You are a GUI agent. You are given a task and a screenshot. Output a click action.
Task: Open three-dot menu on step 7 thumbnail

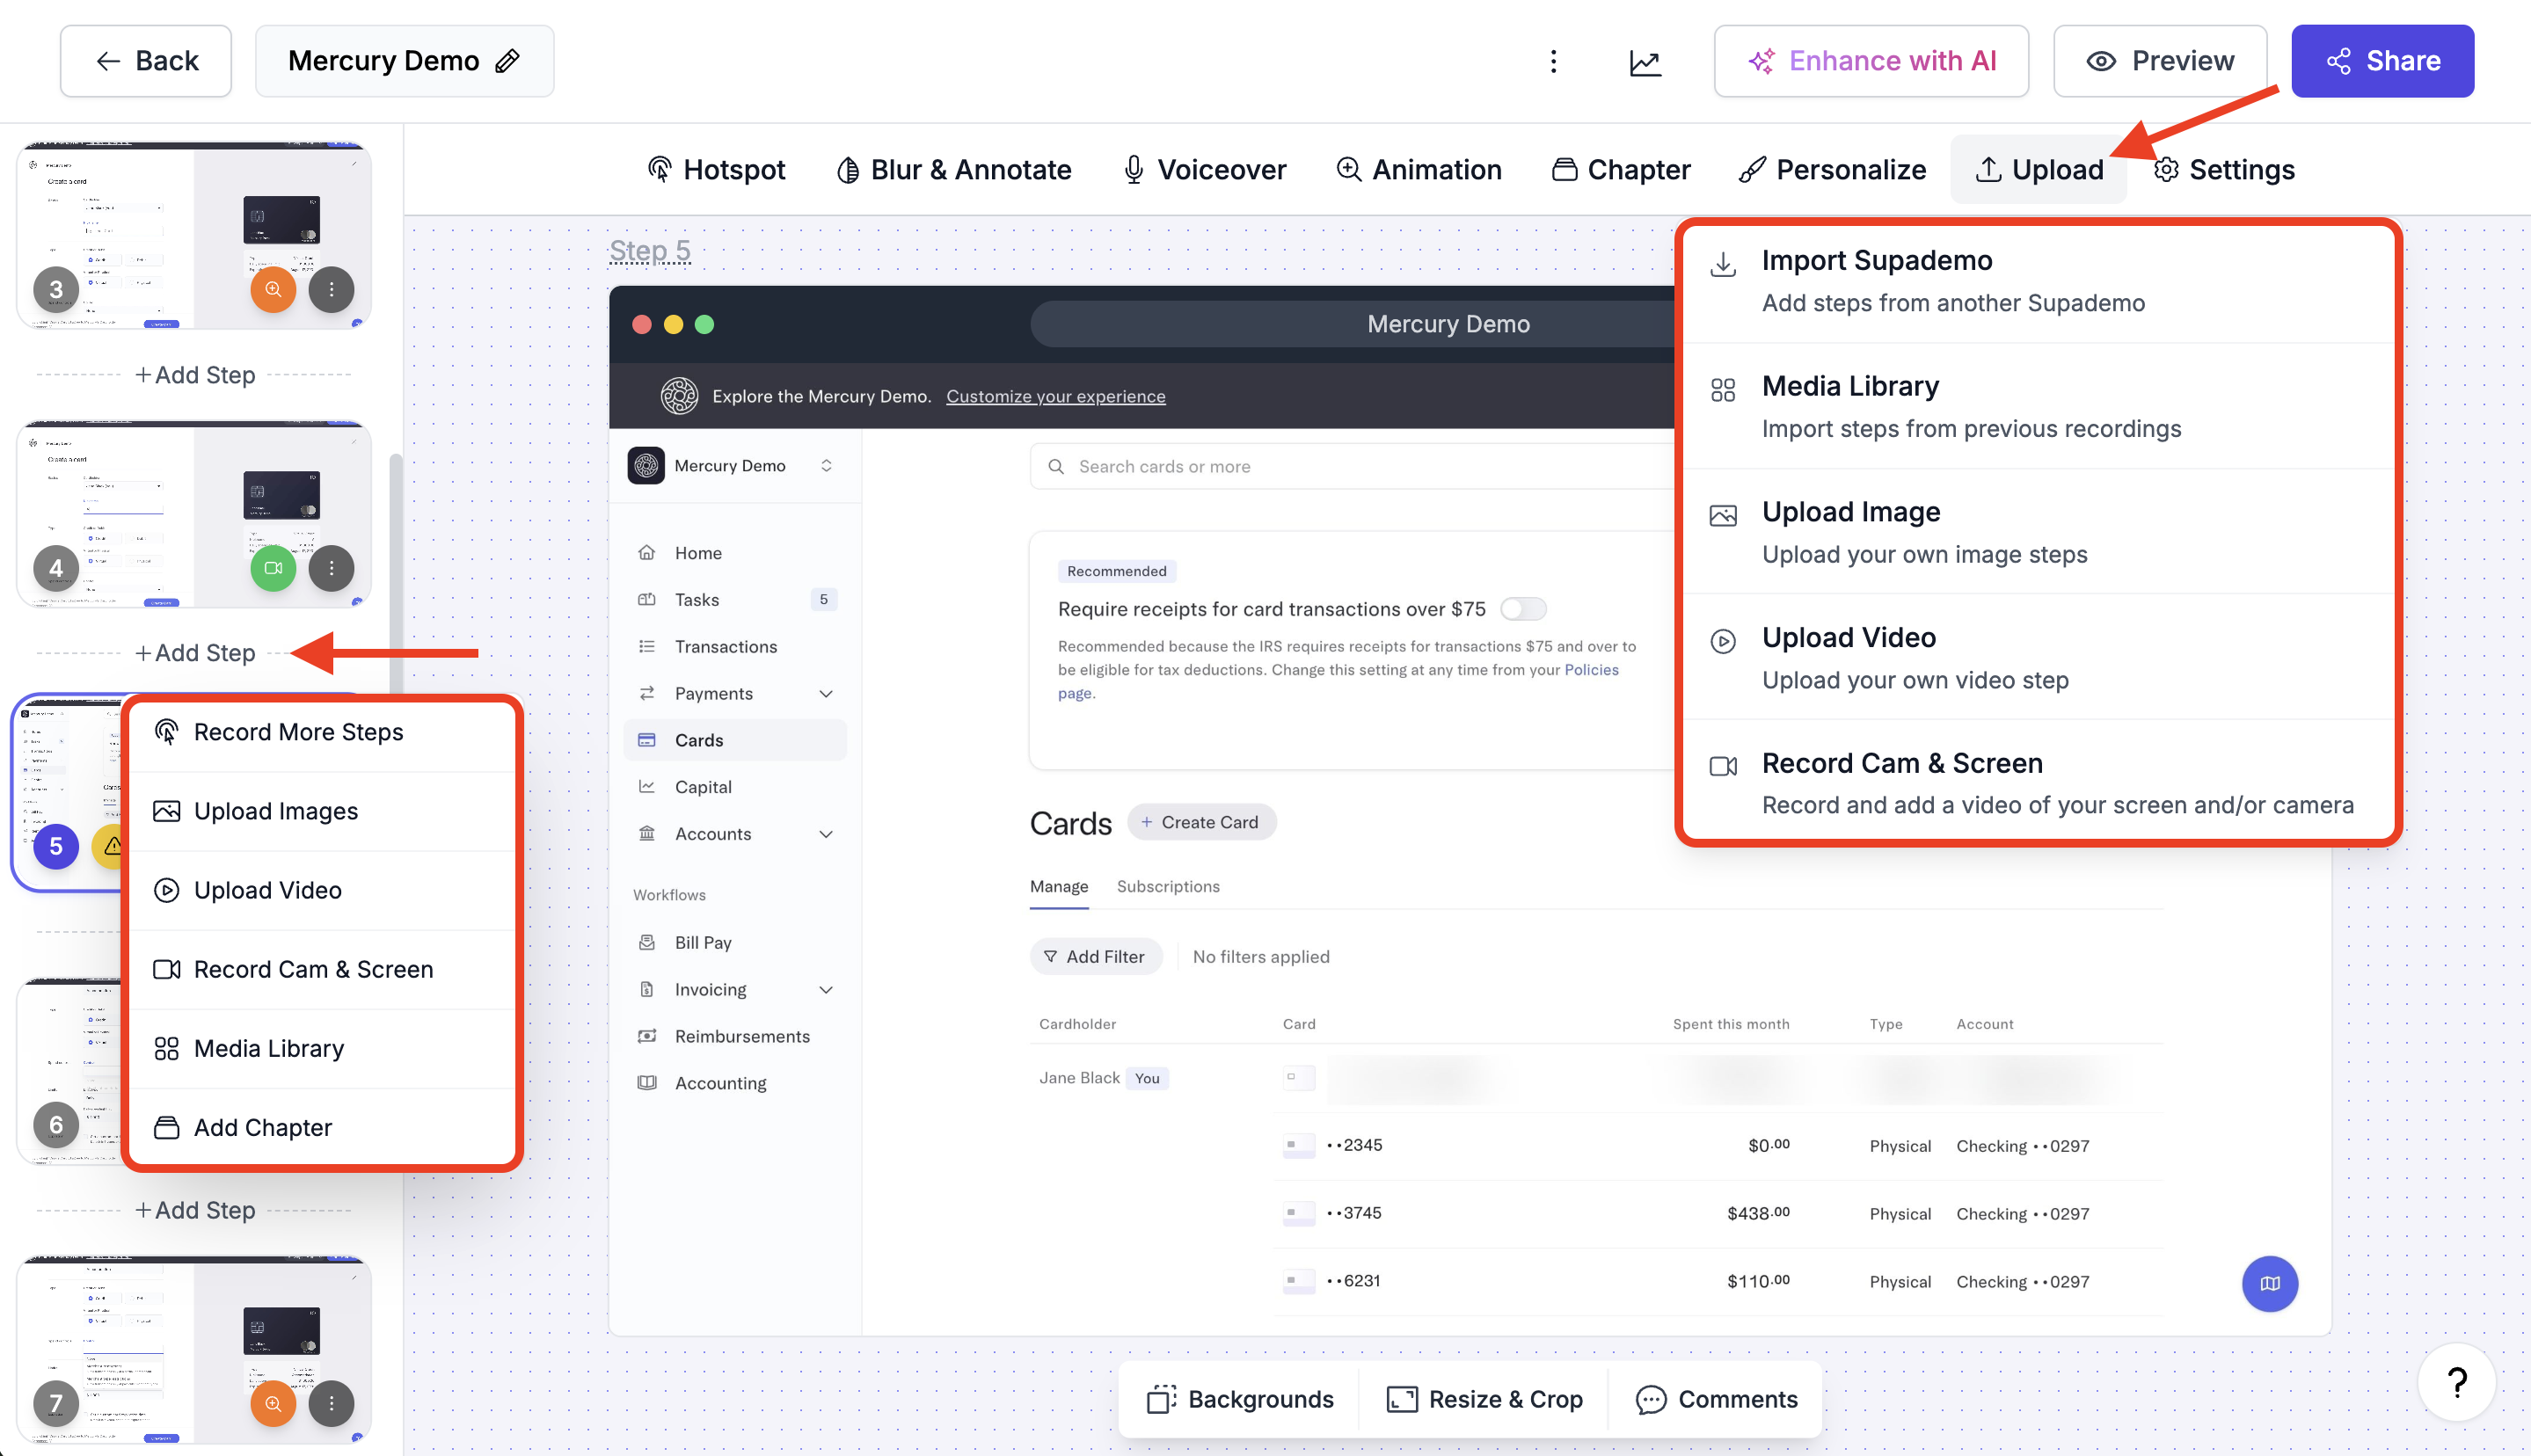point(331,1403)
